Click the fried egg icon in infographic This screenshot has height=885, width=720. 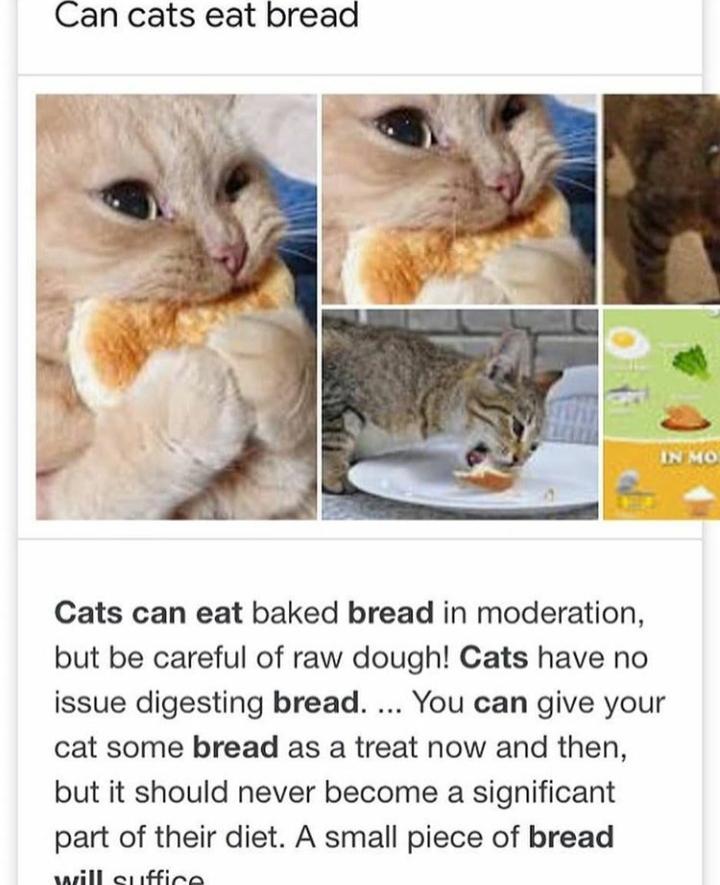click(x=629, y=343)
